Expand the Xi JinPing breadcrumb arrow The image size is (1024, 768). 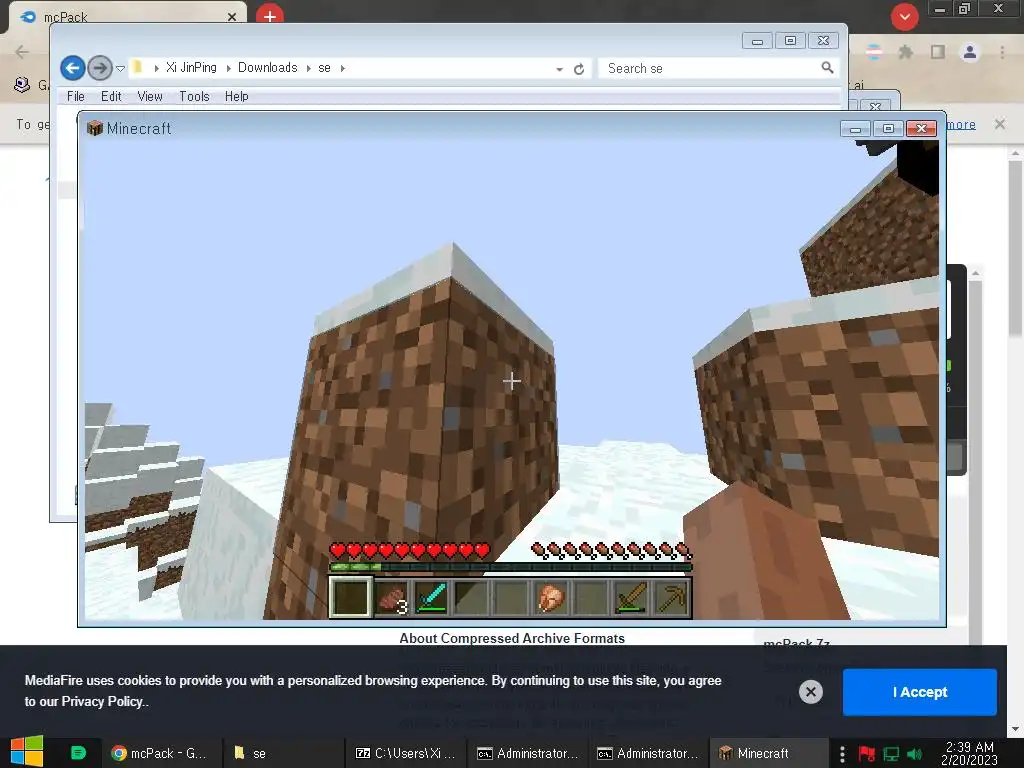point(228,68)
